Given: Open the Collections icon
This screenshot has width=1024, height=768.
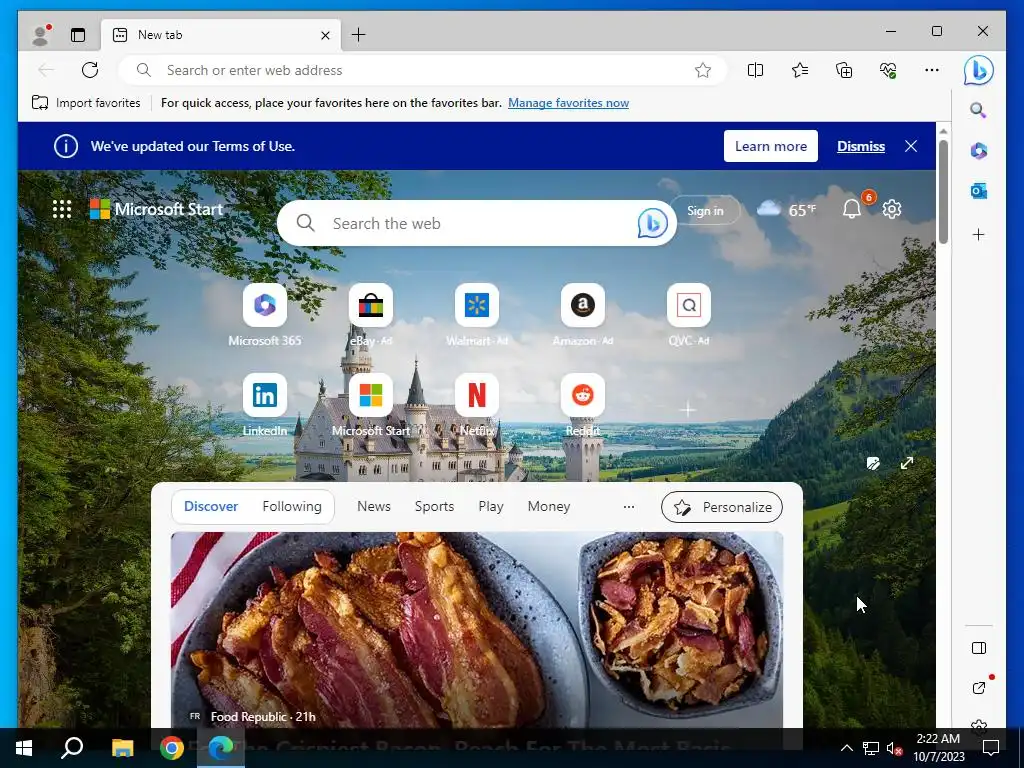Looking at the screenshot, I should (x=844, y=70).
